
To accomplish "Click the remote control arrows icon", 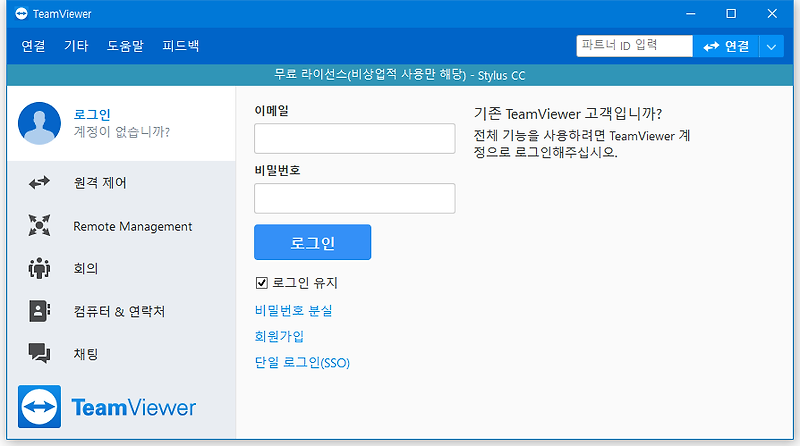I will 39,183.
